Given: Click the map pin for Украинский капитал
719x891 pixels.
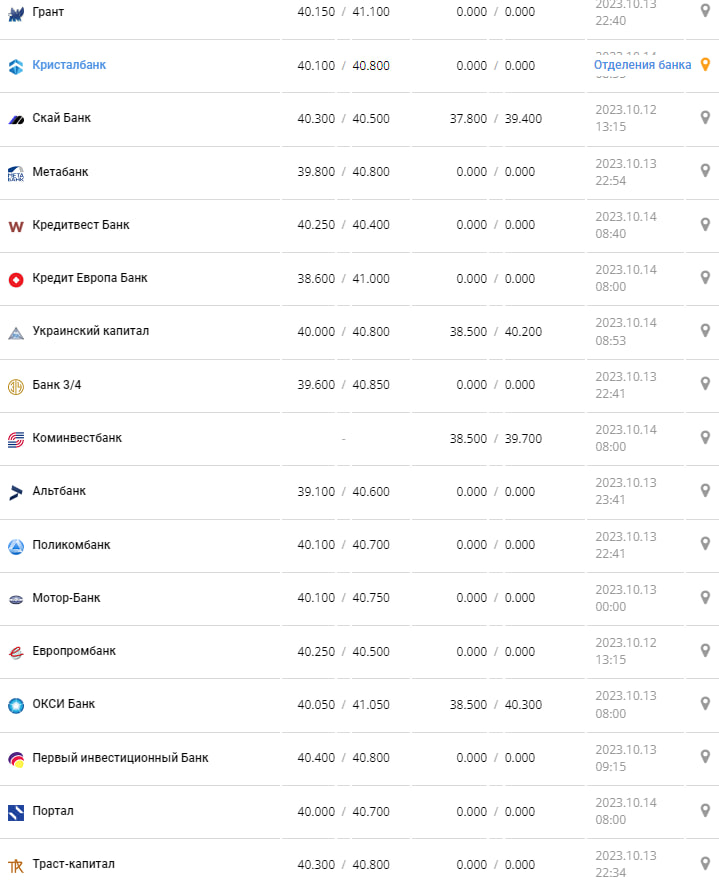Looking at the screenshot, I should [705, 331].
